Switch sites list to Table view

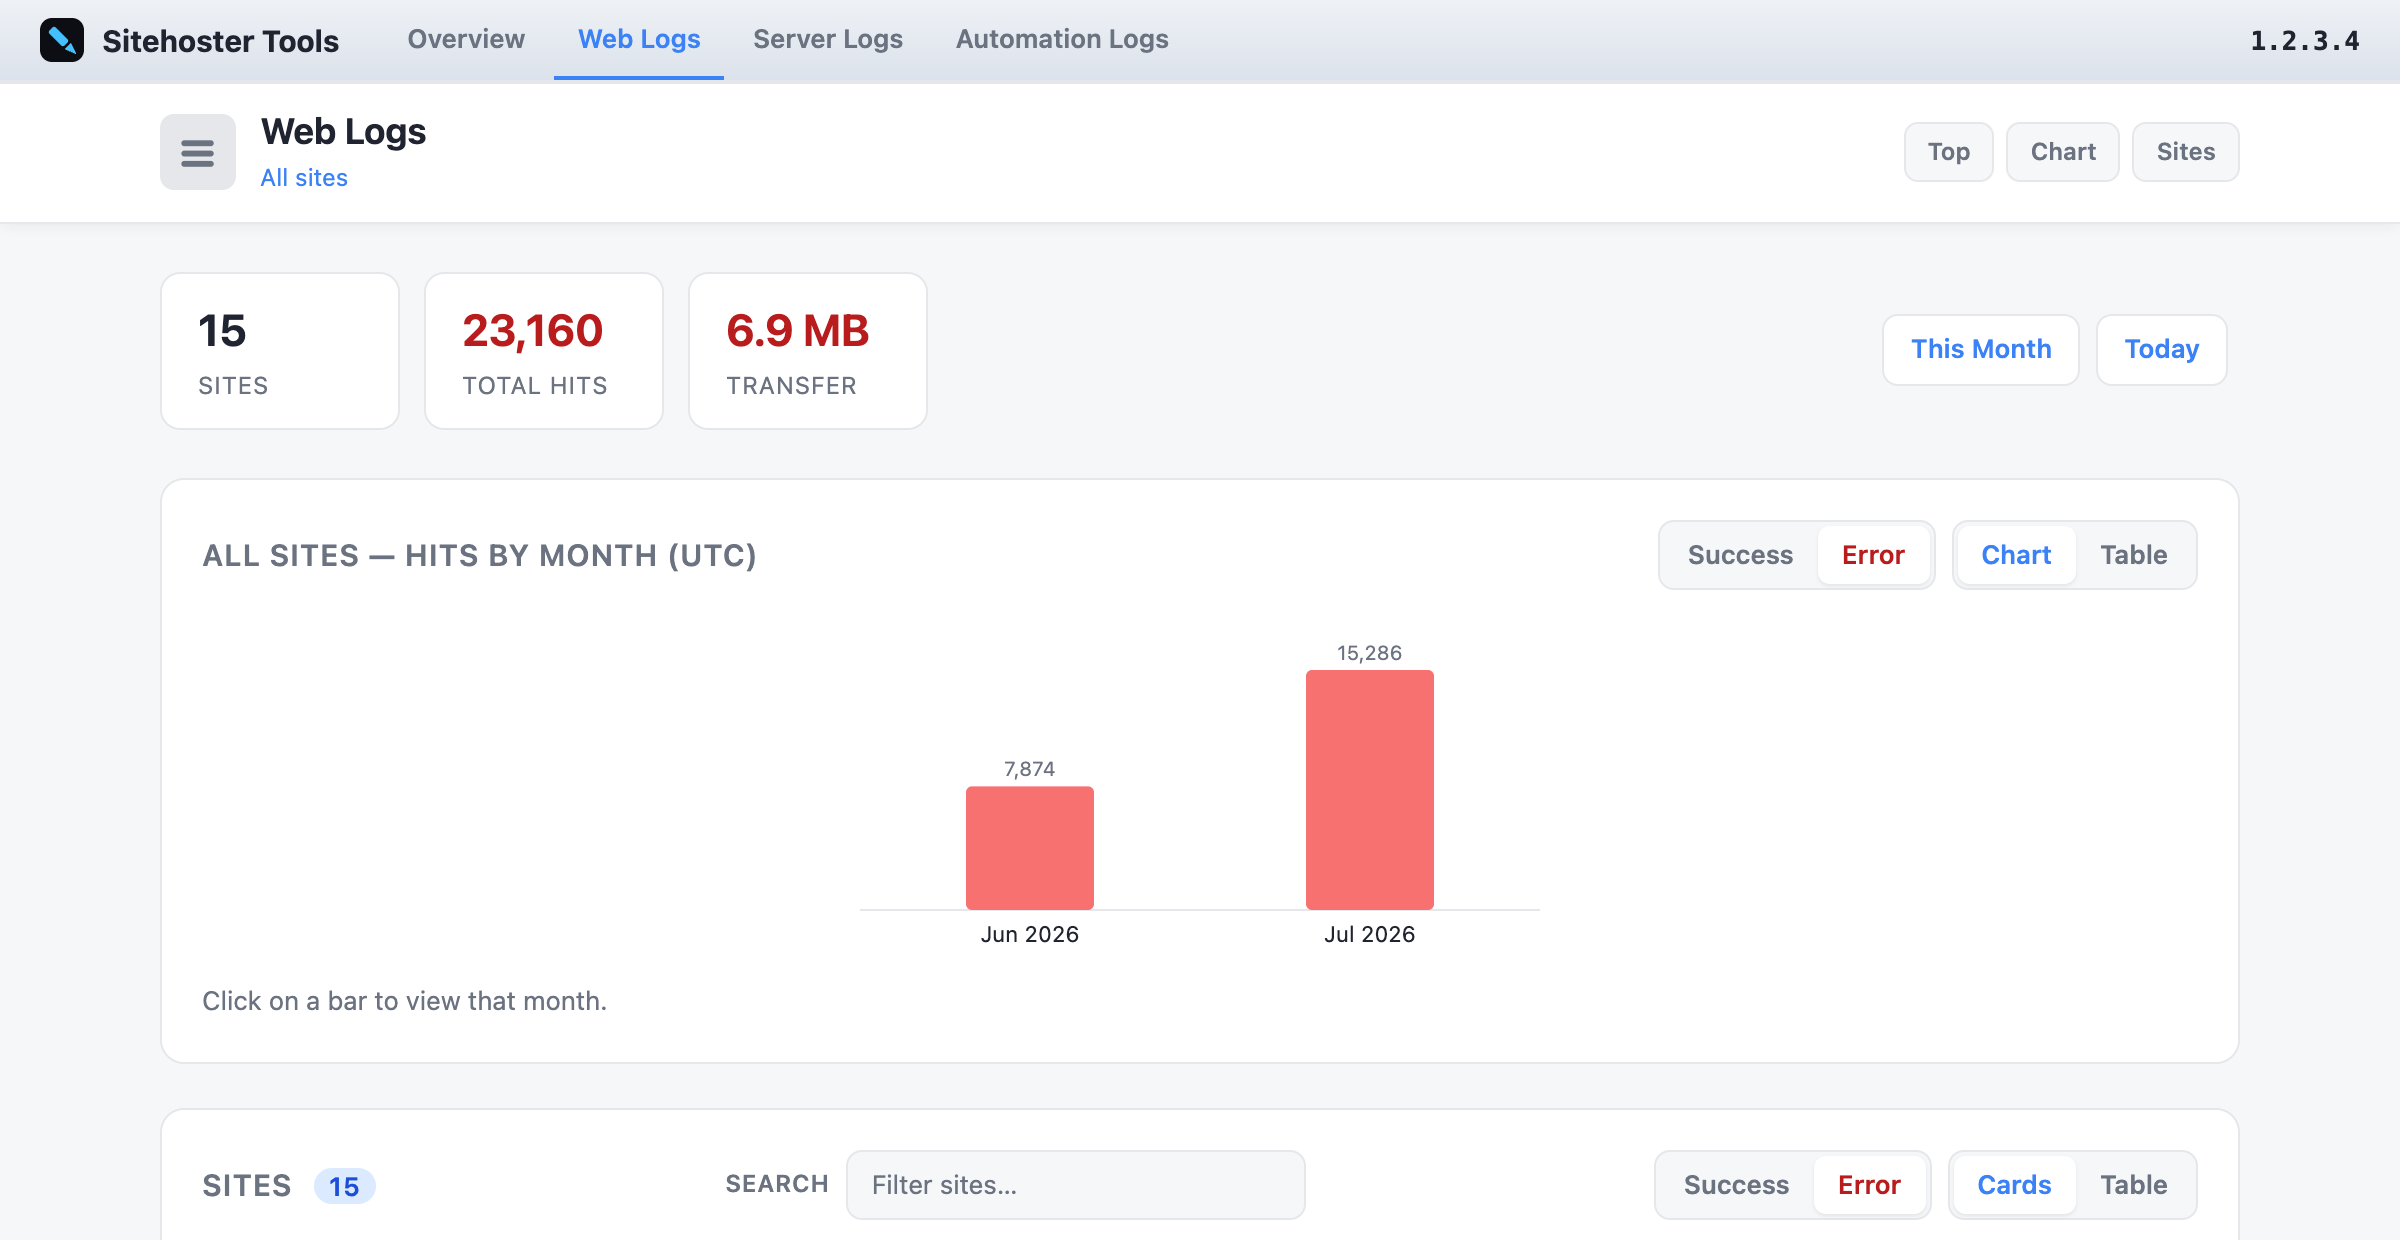point(2133,1185)
